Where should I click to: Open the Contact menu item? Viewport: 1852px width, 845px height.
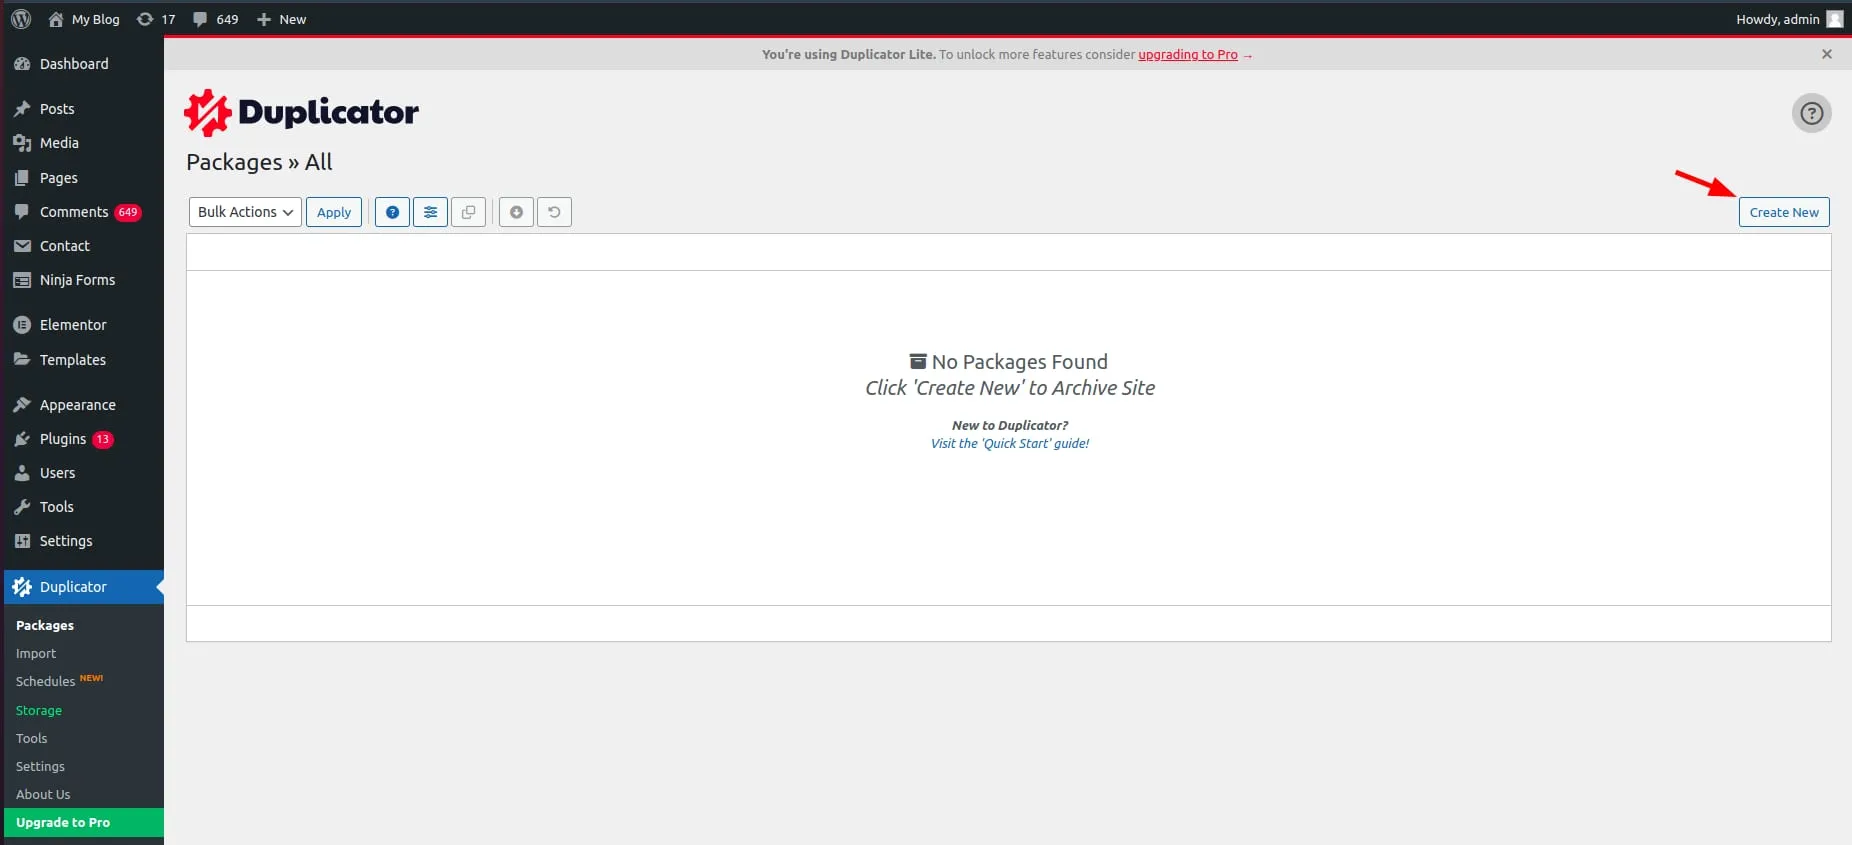(83, 246)
